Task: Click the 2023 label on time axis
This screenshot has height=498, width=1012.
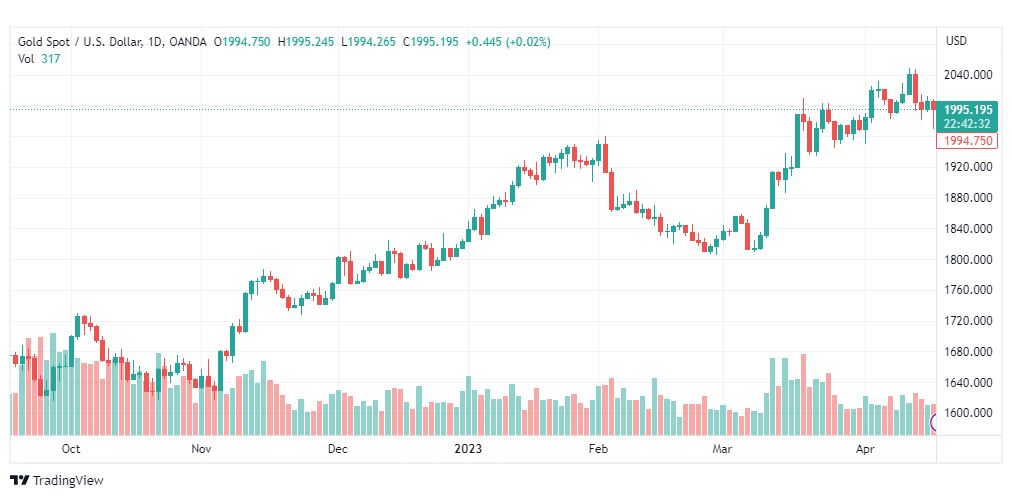Action: [468, 450]
